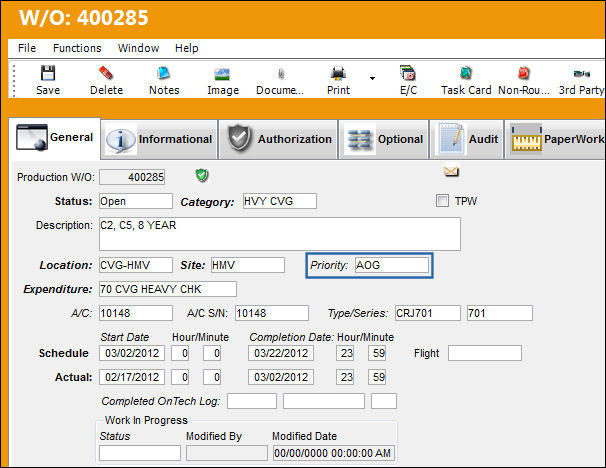Click the green shield icon beside Production W/O
Image resolution: width=606 pixels, height=468 pixels.
[202, 175]
